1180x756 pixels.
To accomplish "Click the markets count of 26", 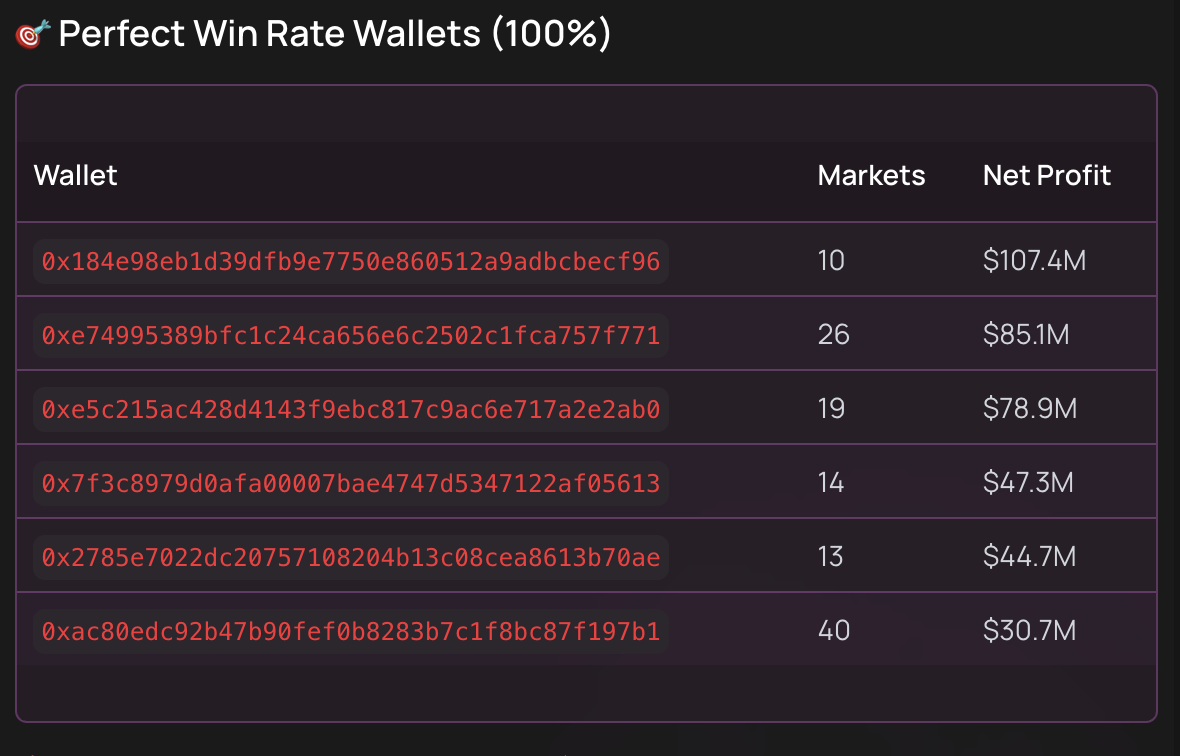I will point(833,335).
